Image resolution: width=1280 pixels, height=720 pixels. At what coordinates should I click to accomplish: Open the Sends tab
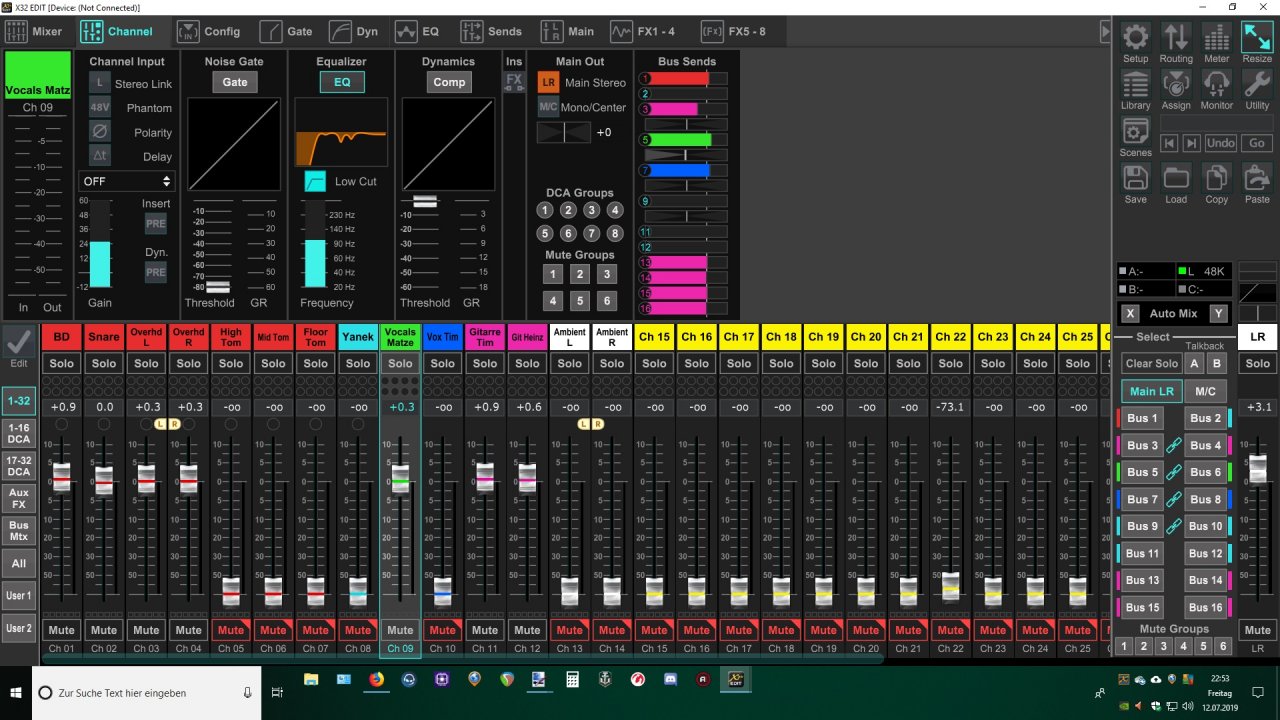point(491,31)
